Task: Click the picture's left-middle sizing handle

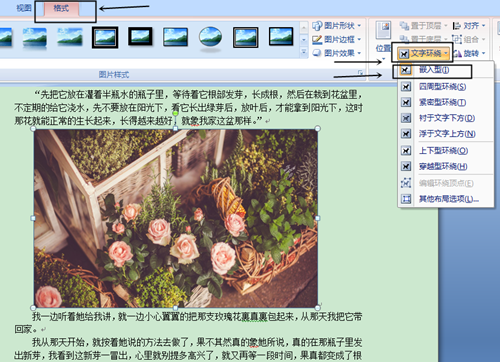Action: pyautogui.click(x=33, y=218)
